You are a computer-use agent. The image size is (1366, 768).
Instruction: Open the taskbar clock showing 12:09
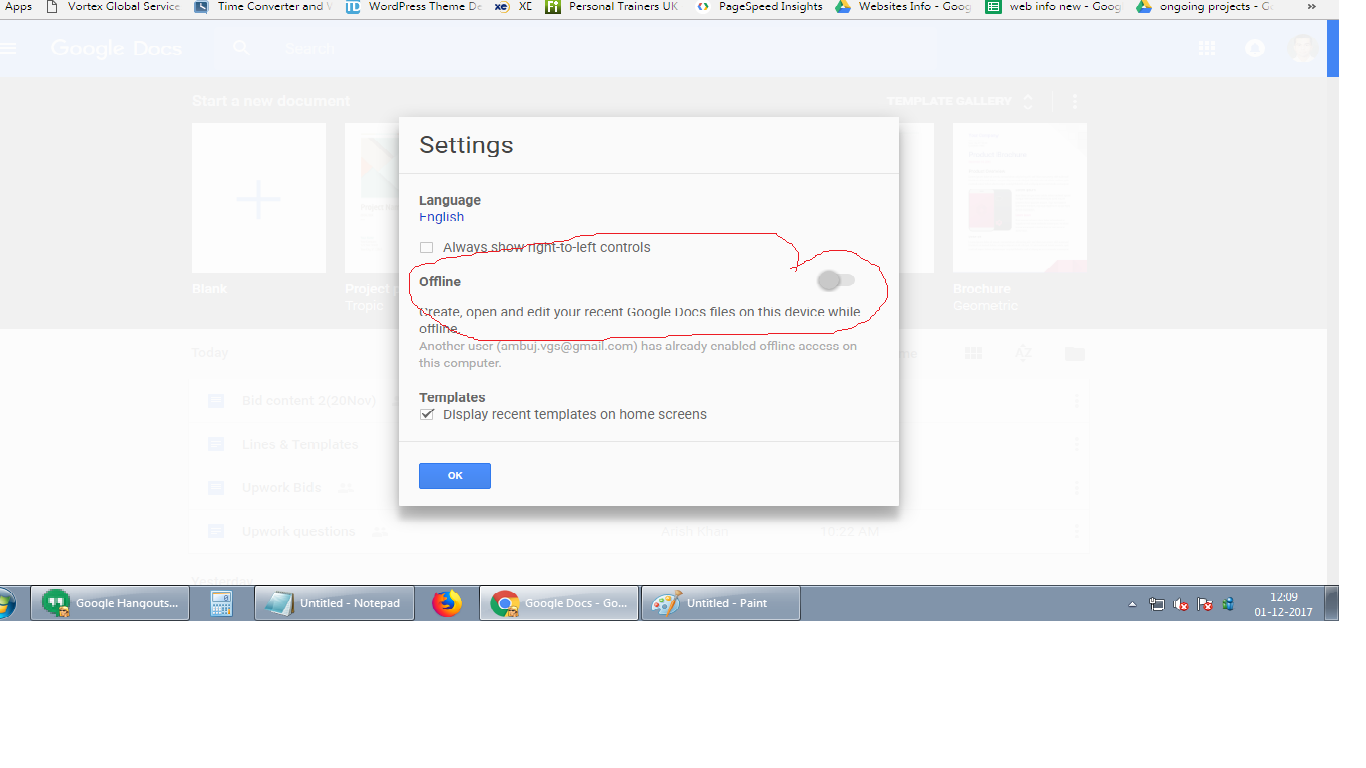(1283, 604)
